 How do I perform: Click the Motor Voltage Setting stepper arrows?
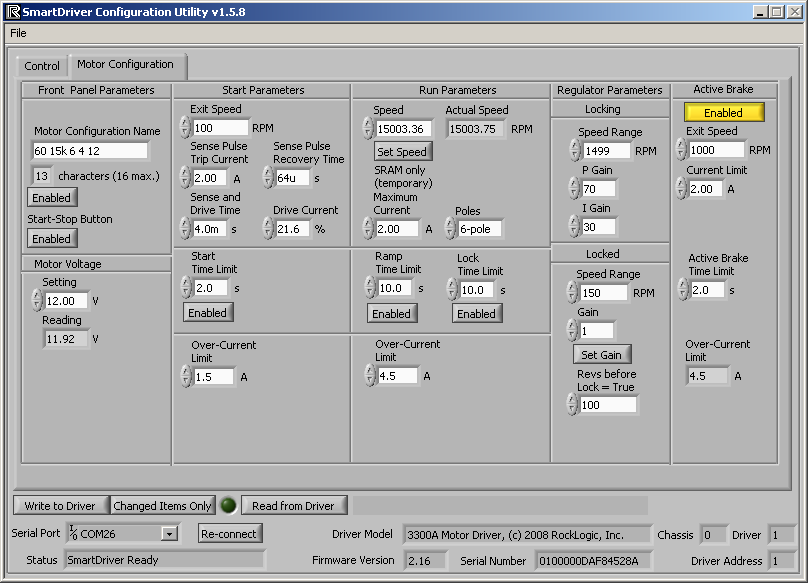(x=37, y=301)
